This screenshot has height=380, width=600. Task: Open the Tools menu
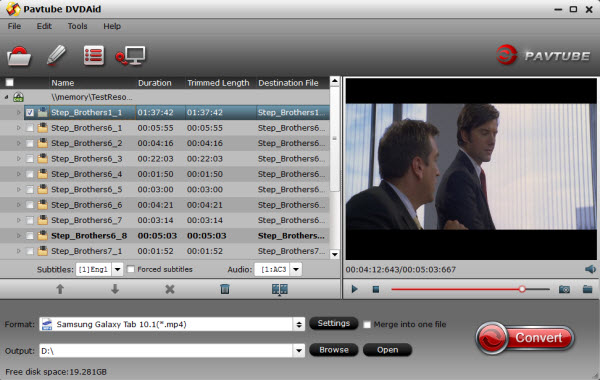[78, 26]
